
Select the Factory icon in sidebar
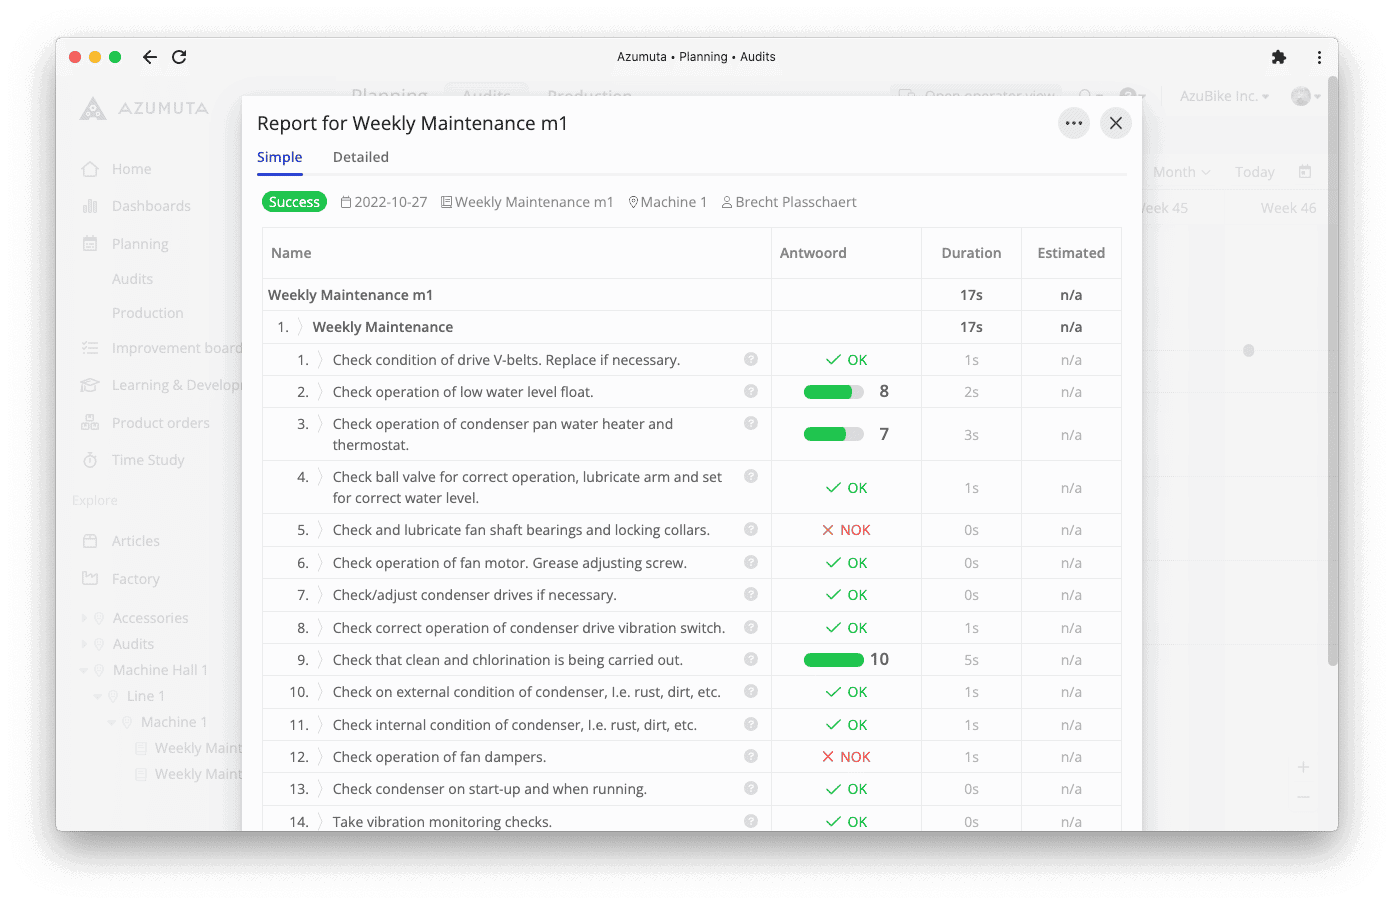(91, 578)
